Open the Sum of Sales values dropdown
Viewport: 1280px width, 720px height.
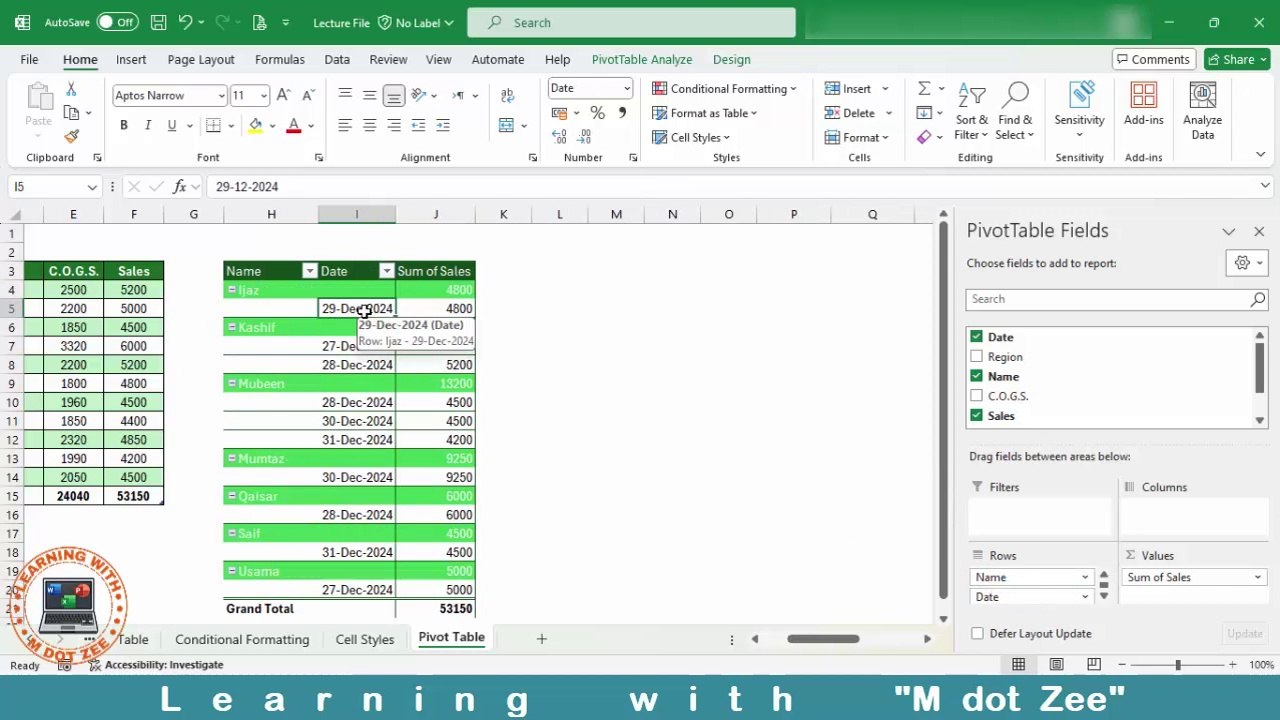point(1257,577)
